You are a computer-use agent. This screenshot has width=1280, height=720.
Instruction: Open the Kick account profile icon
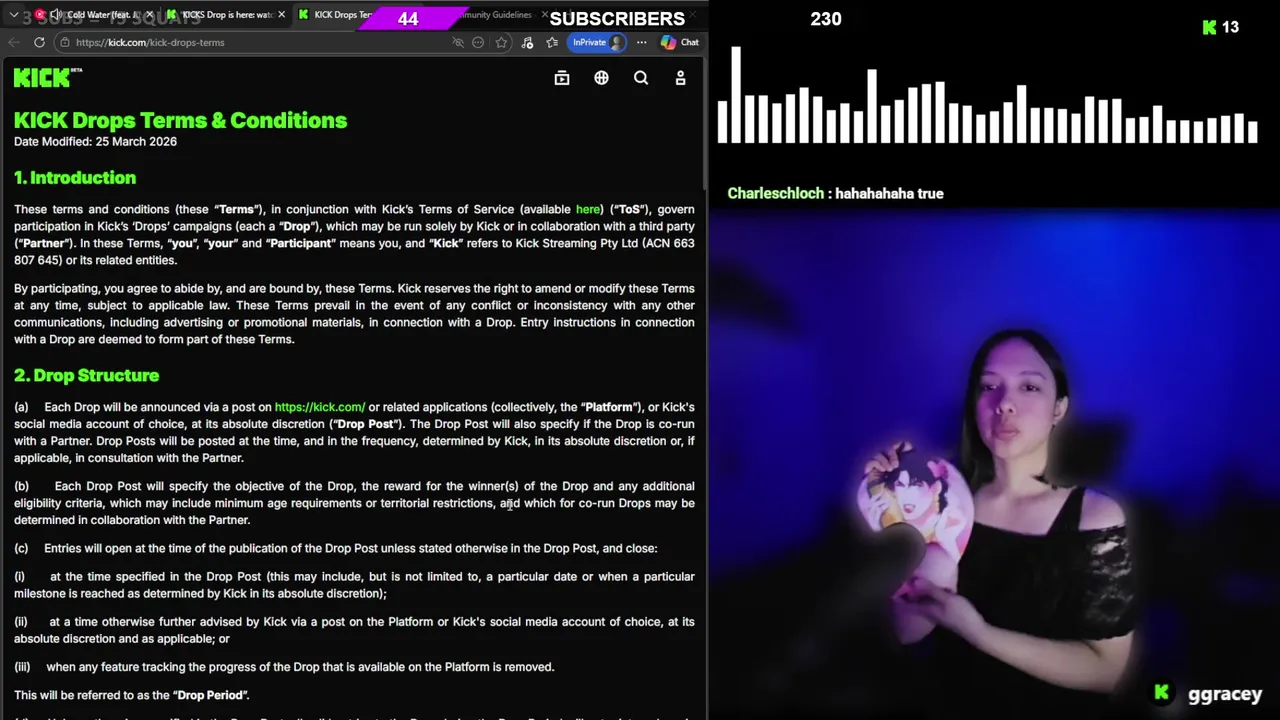pyautogui.click(x=680, y=78)
